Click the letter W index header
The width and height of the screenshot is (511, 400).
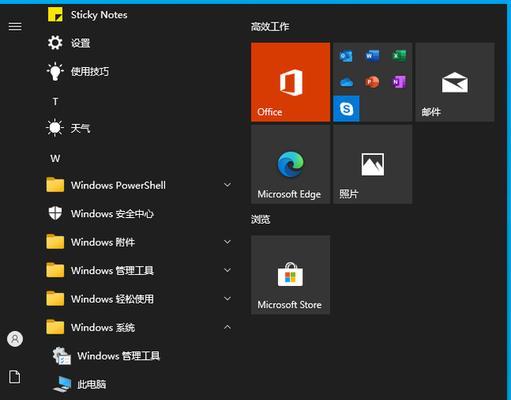55,158
